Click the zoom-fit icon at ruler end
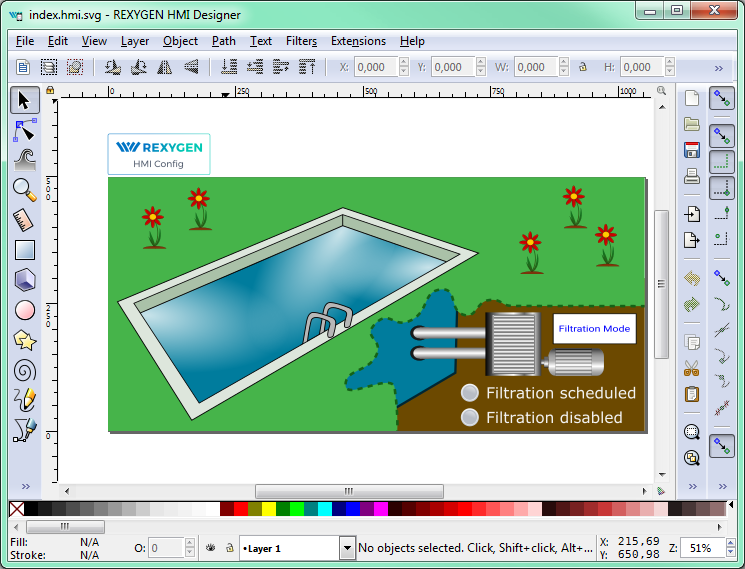Image resolution: width=745 pixels, height=569 pixels. 661,90
